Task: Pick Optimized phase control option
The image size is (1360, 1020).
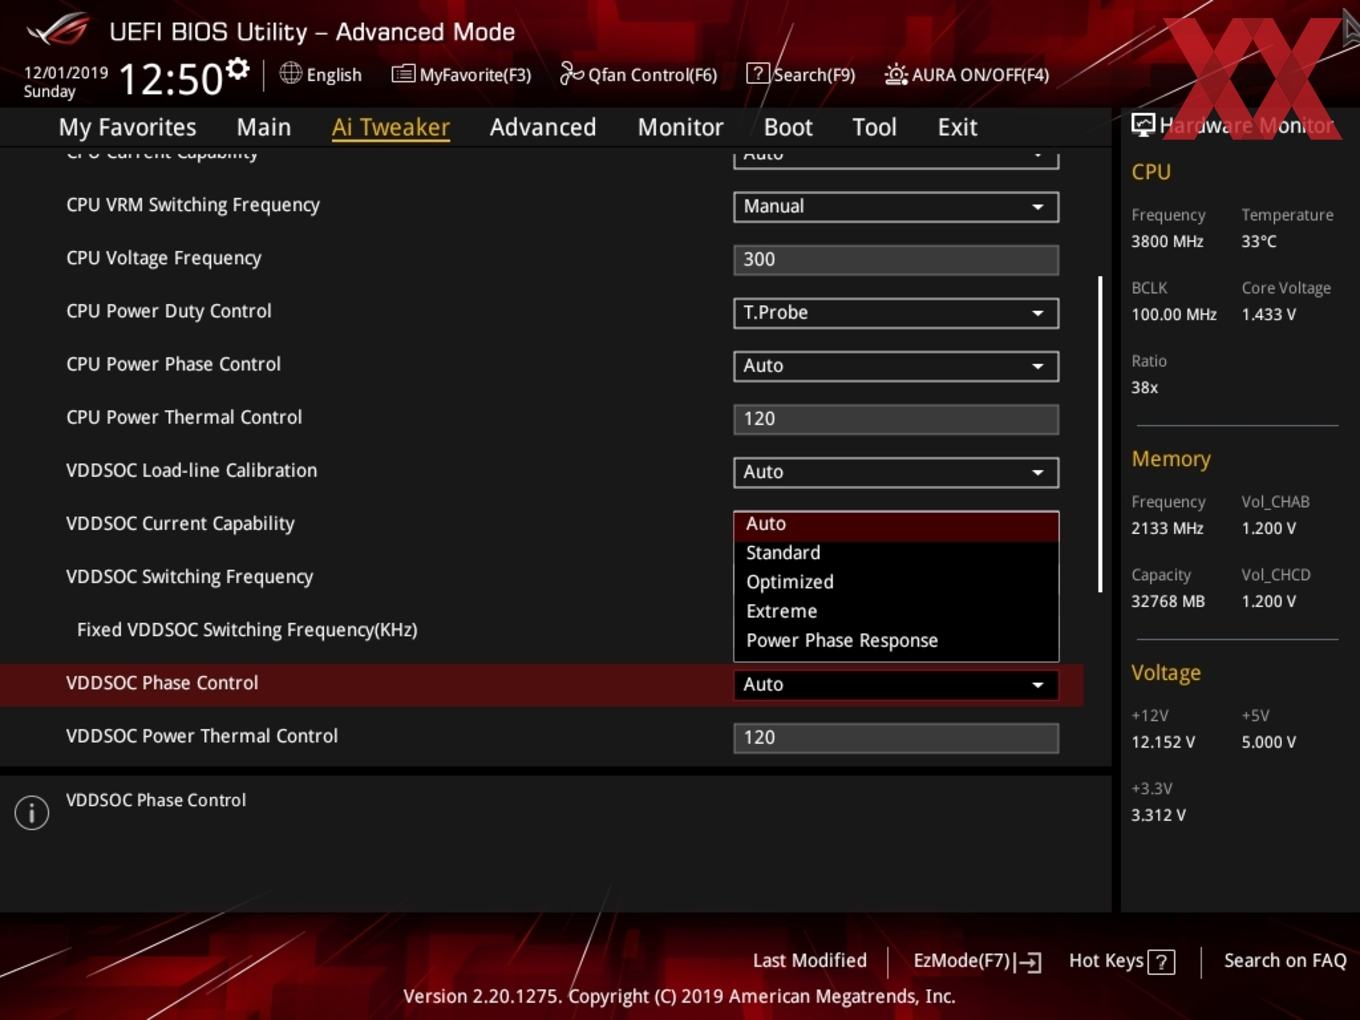Action: 896,582
